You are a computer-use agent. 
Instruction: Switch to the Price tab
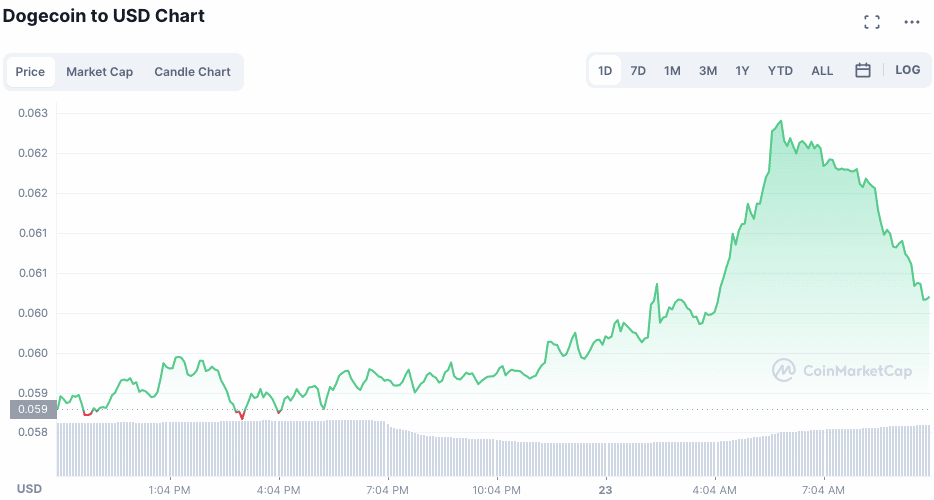30,72
